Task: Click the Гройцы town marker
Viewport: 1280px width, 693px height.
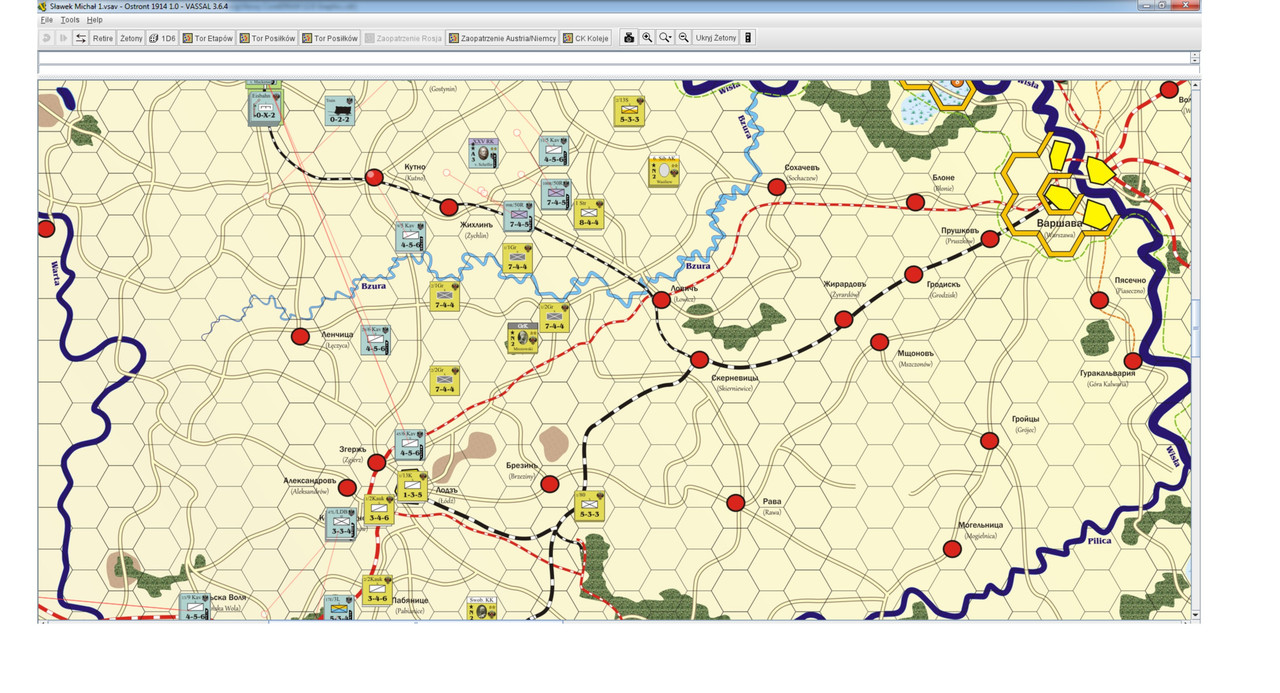Action: coord(990,441)
